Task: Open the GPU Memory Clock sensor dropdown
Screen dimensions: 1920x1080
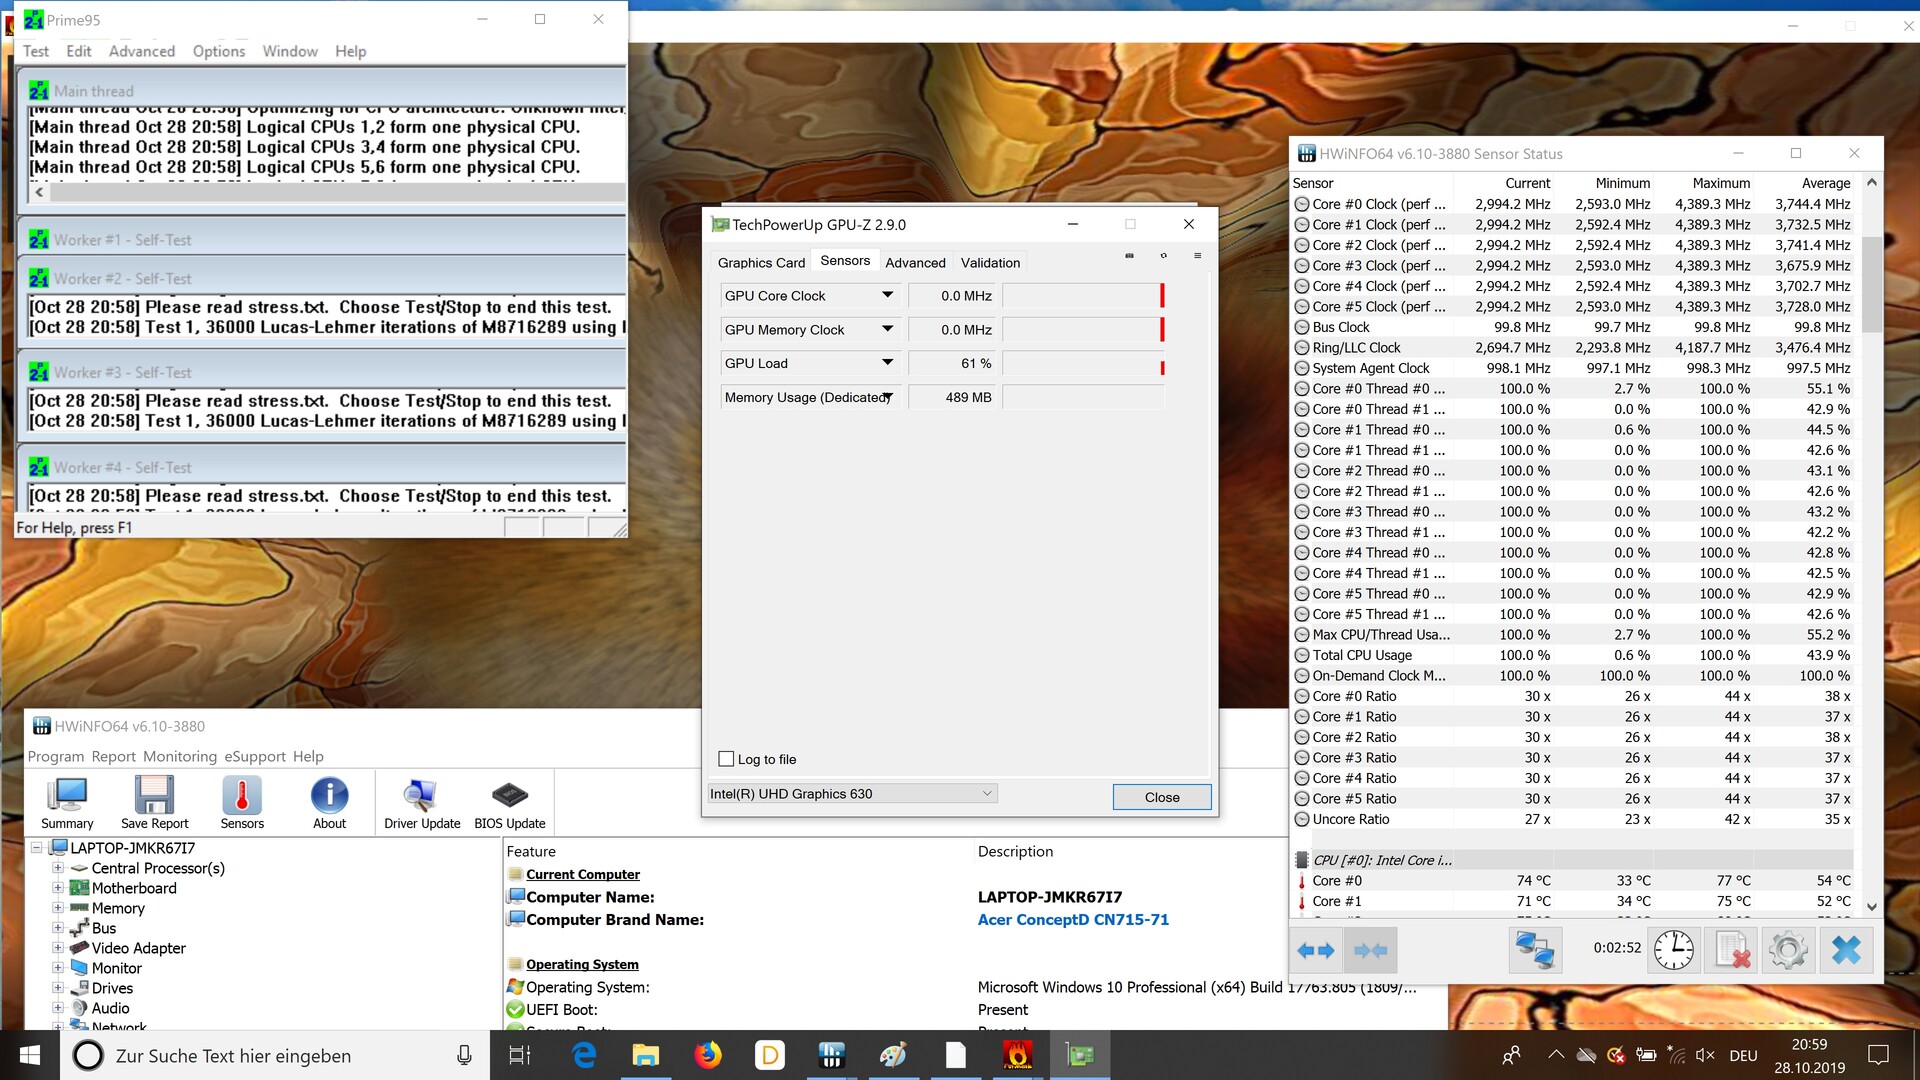Action: coord(887,329)
